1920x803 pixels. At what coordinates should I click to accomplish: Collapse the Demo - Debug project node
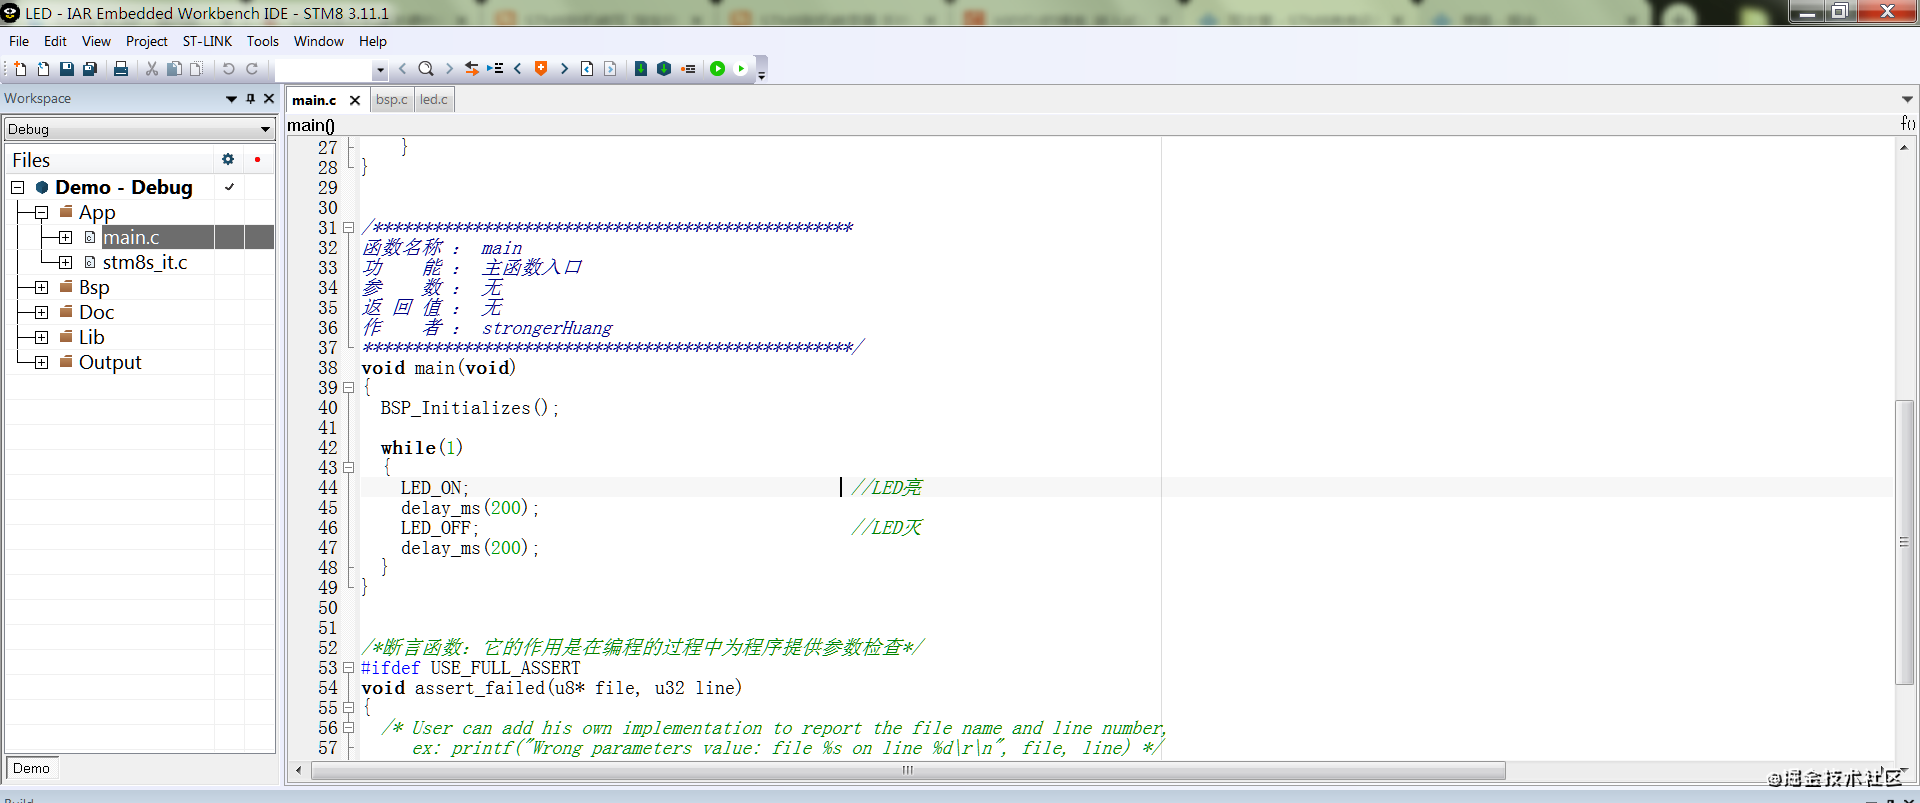coord(18,187)
